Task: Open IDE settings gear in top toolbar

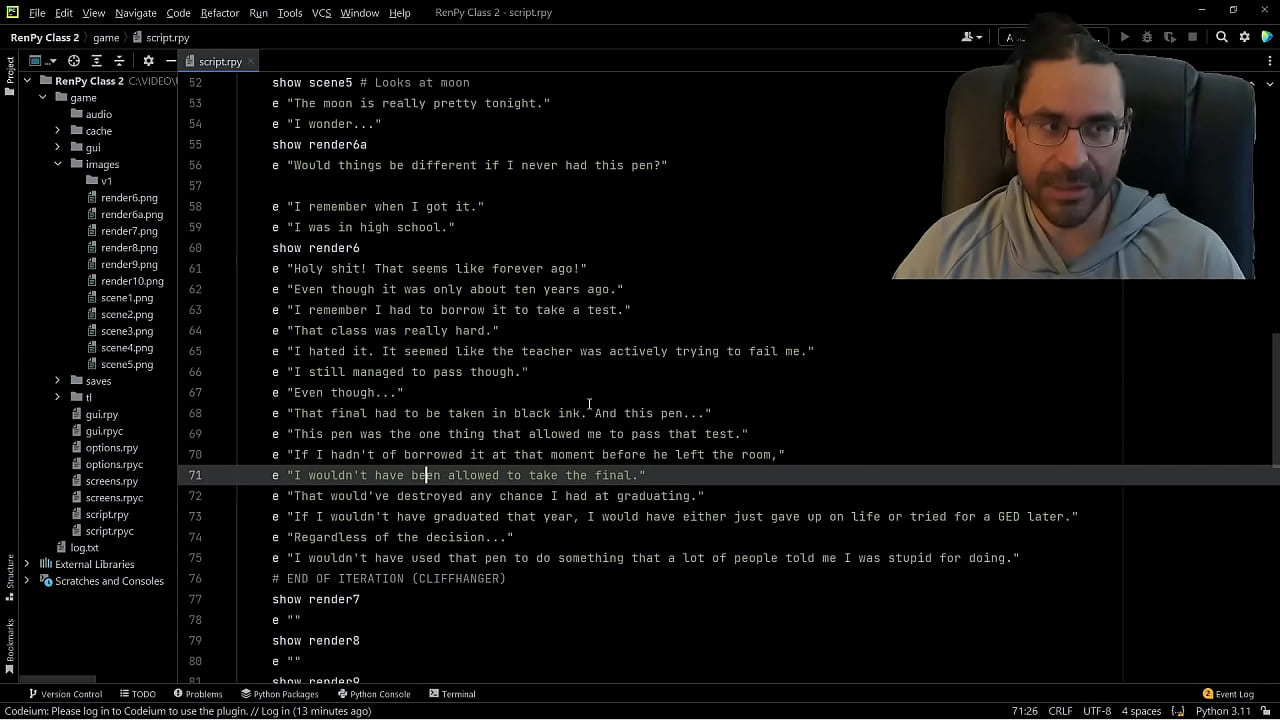Action: point(1244,37)
